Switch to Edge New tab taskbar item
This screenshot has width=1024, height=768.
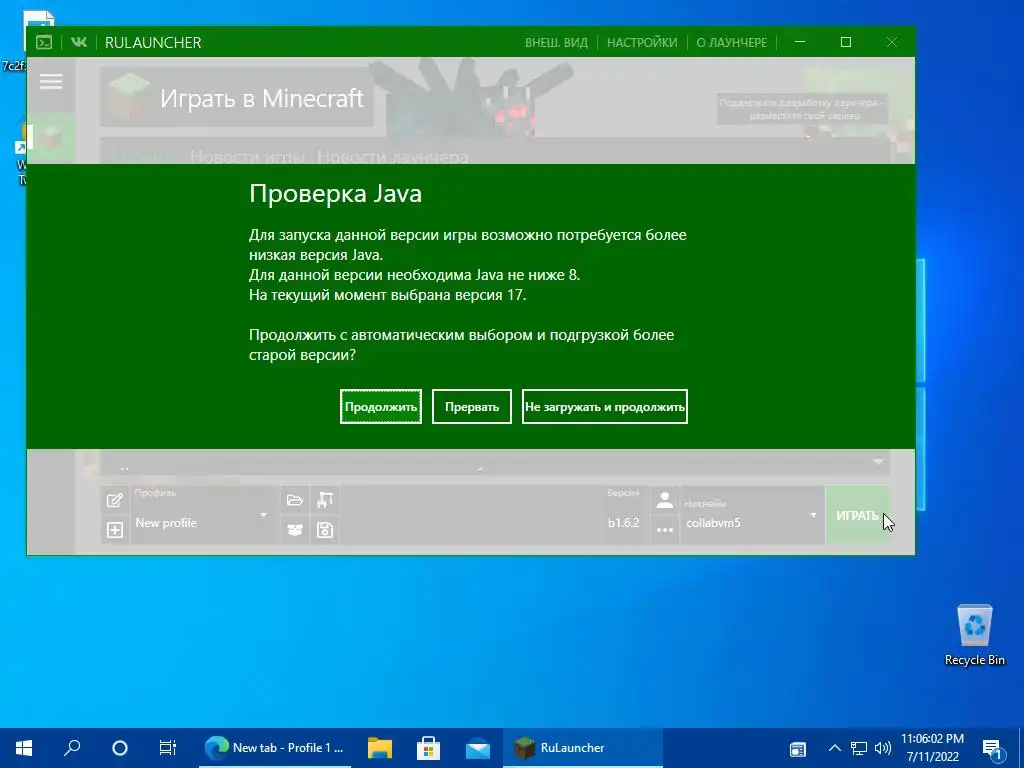click(x=275, y=748)
